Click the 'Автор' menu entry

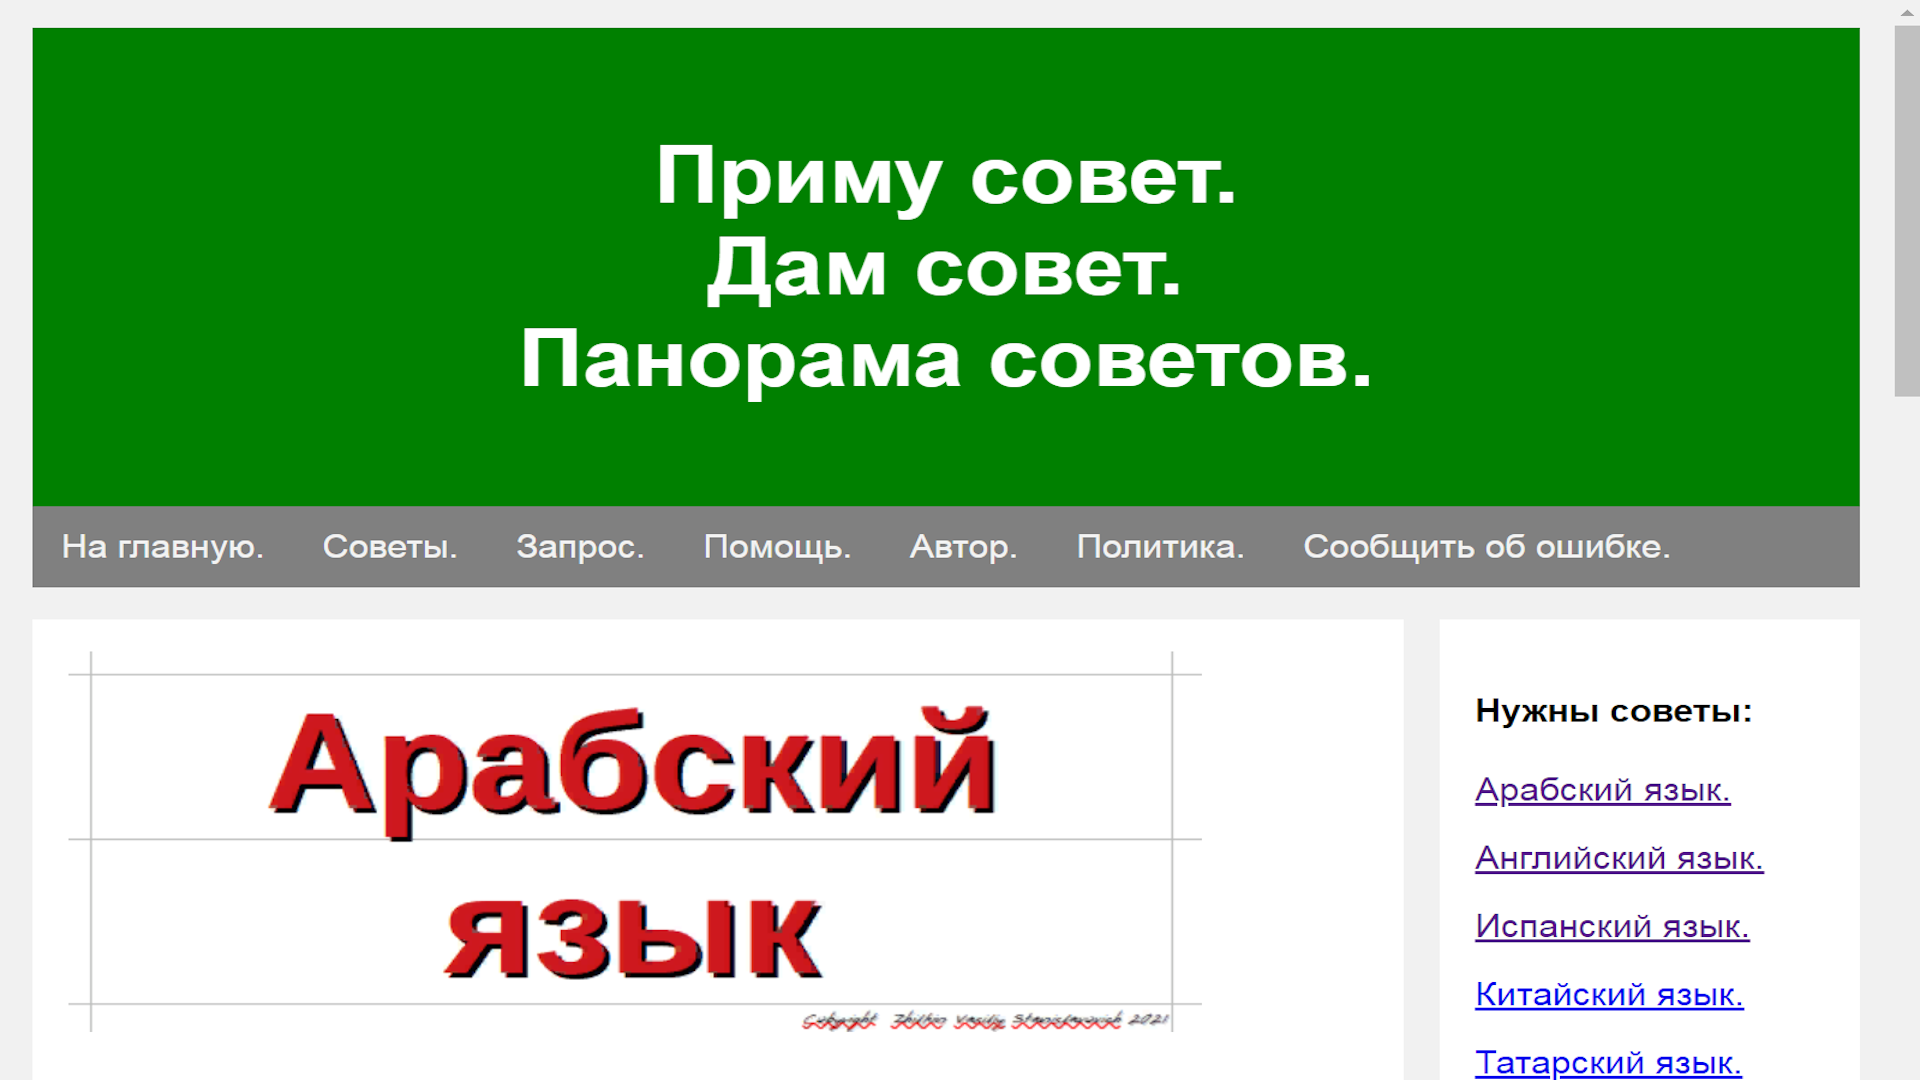963,547
